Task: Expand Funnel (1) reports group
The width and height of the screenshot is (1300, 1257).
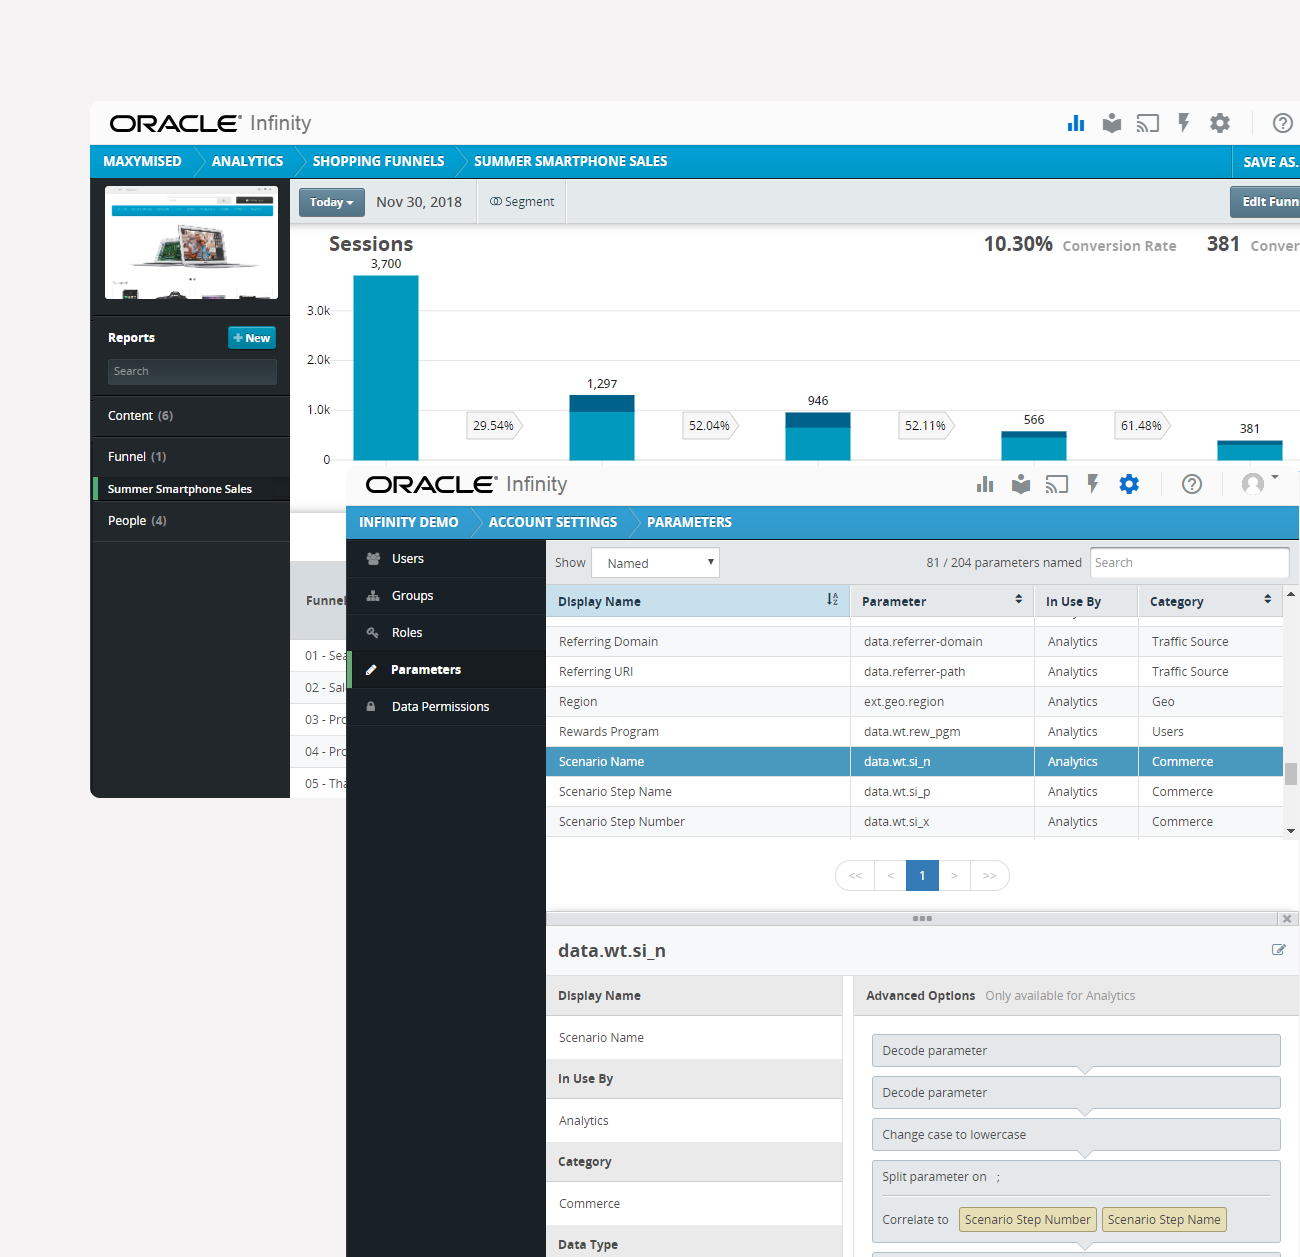Action: pyautogui.click(x=190, y=457)
